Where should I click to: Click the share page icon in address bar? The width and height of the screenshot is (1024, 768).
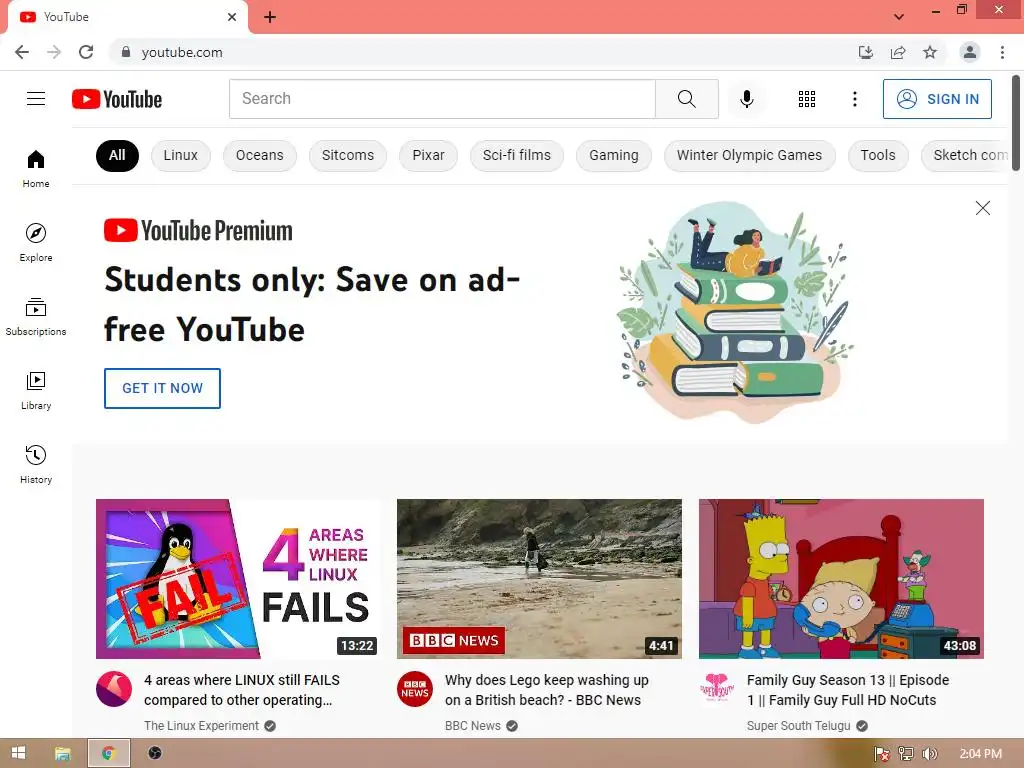(898, 52)
